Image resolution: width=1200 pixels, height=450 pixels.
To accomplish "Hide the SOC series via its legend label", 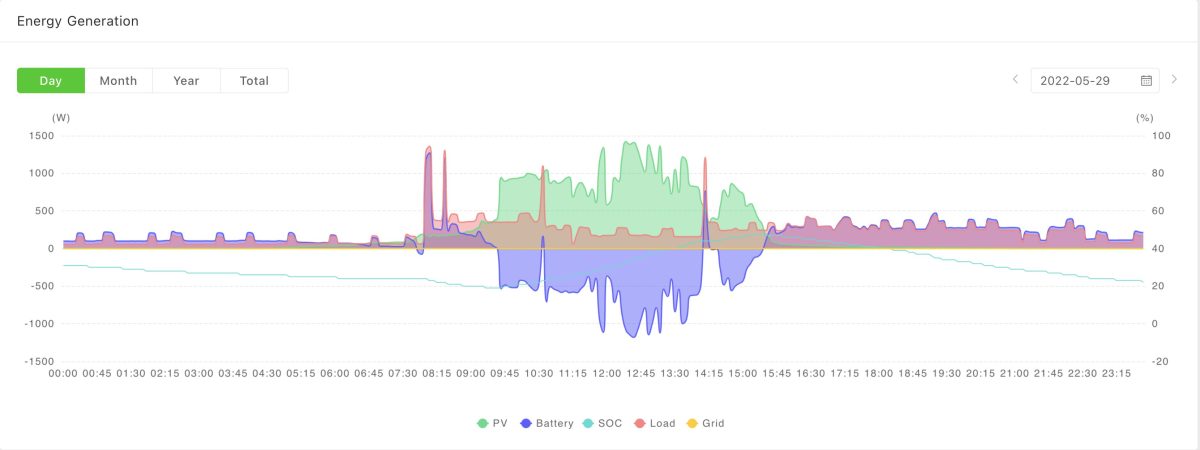I will (610, 424).
